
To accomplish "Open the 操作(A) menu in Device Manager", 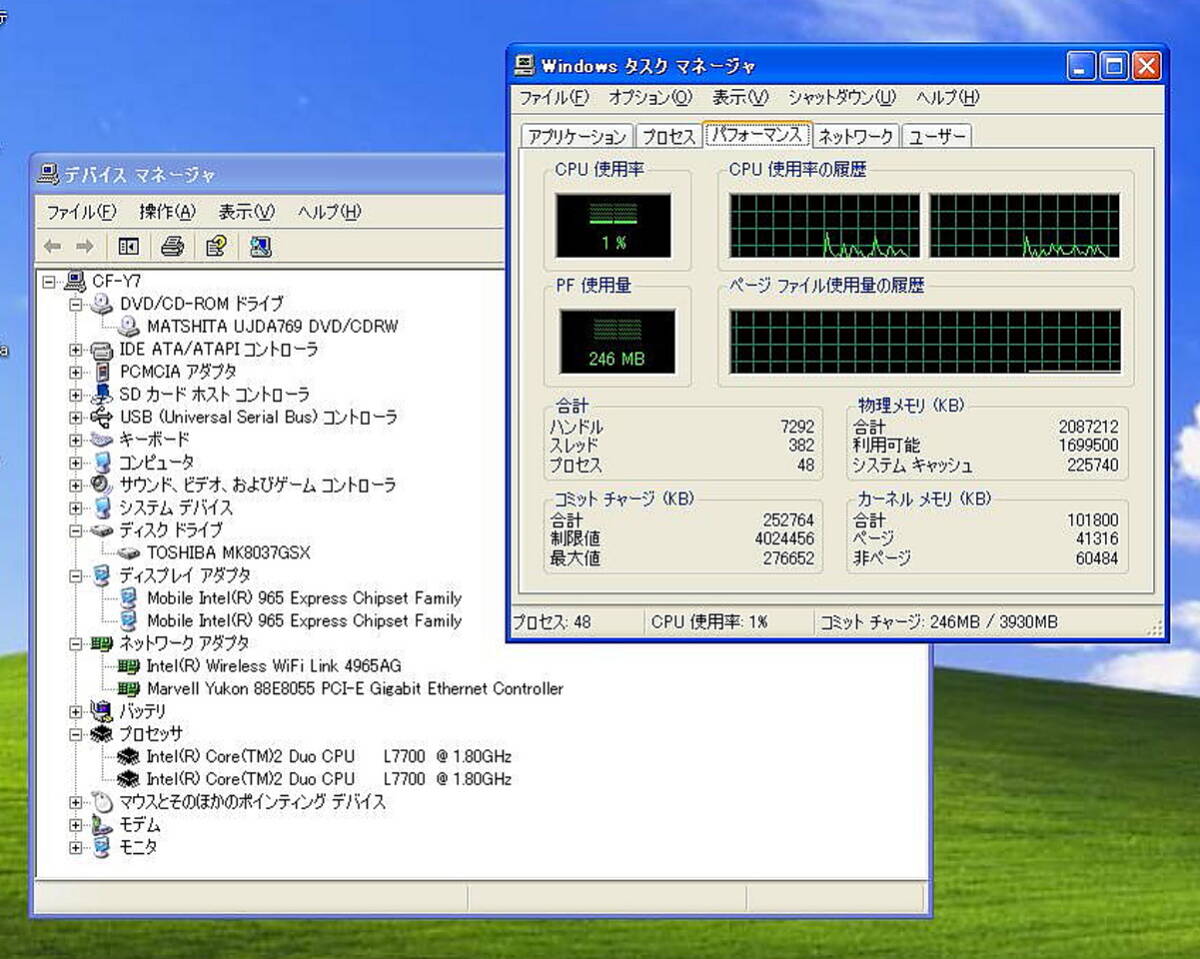I will [167, 212].
